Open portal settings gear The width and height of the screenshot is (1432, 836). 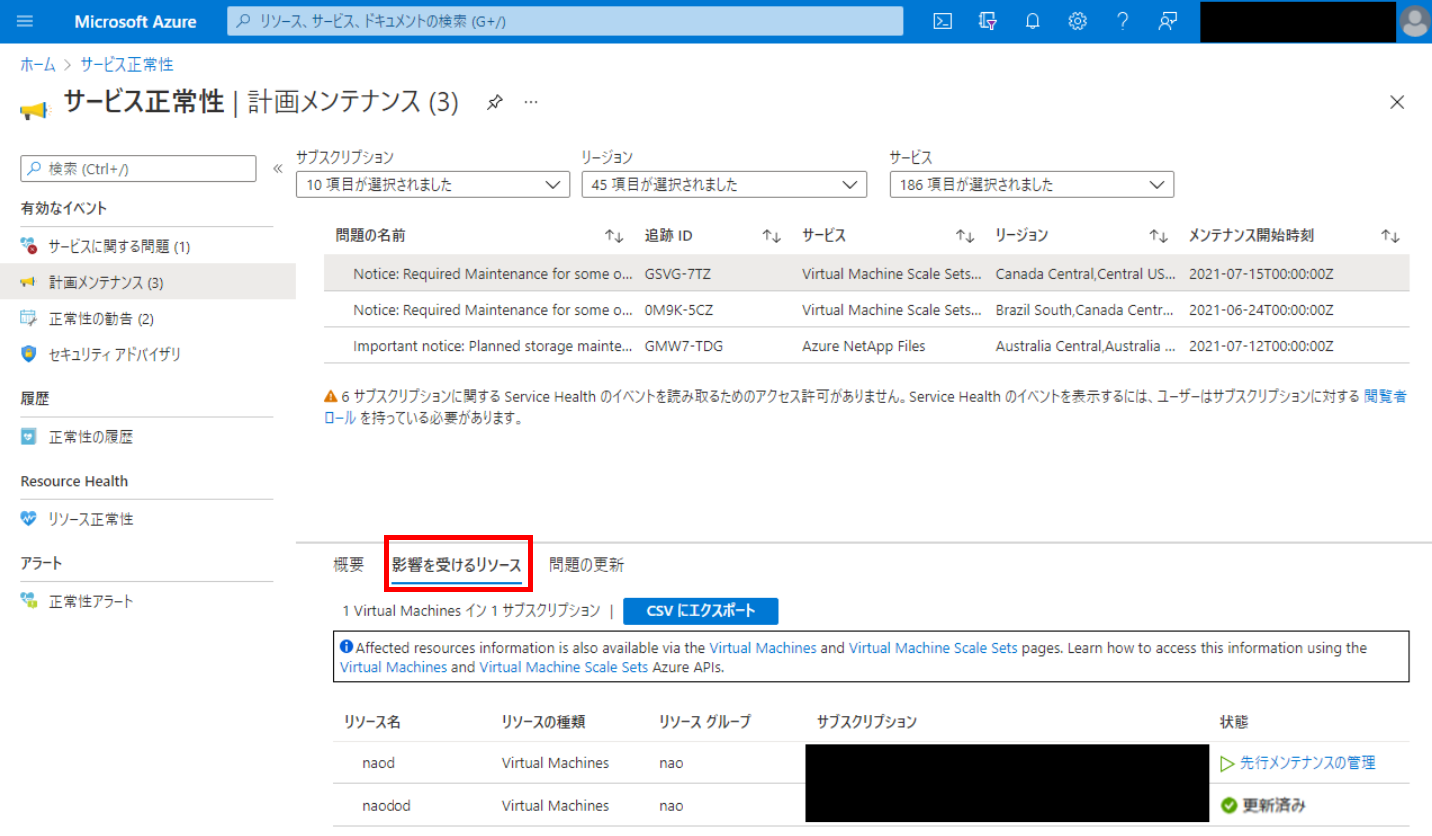pos(1078,21)
